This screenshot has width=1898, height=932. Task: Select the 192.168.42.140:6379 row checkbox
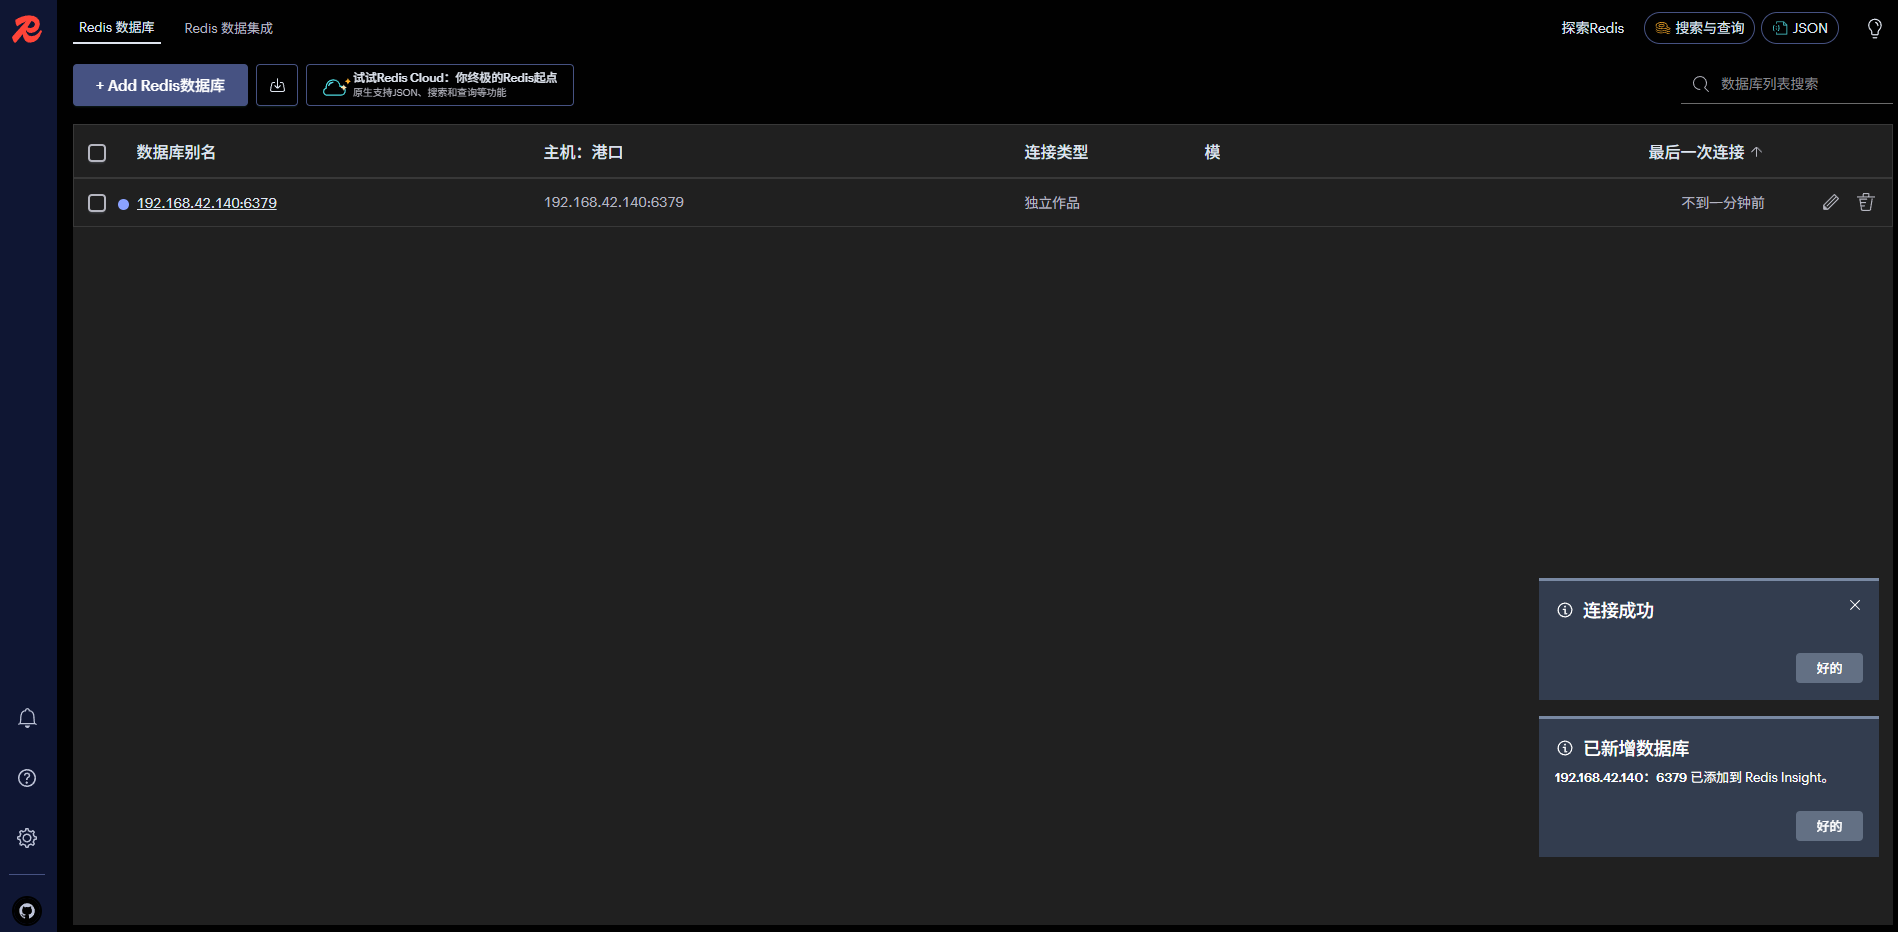[x=97, y=203]
